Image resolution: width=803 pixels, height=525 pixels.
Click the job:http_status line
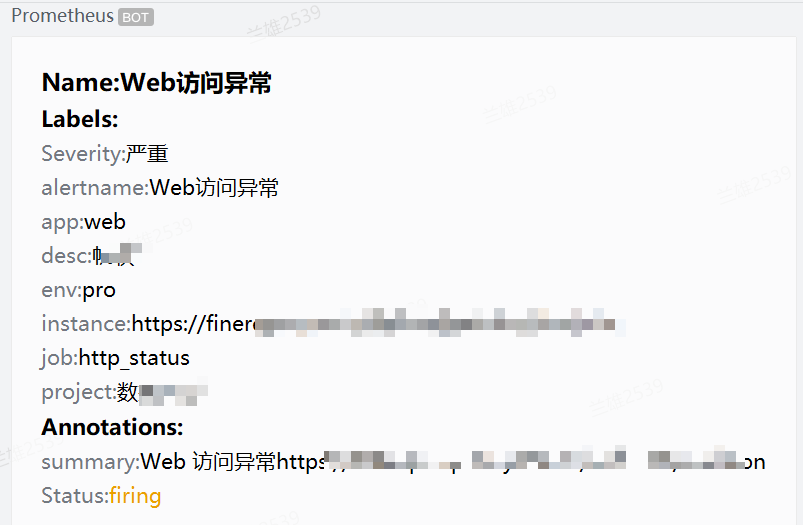115,358
